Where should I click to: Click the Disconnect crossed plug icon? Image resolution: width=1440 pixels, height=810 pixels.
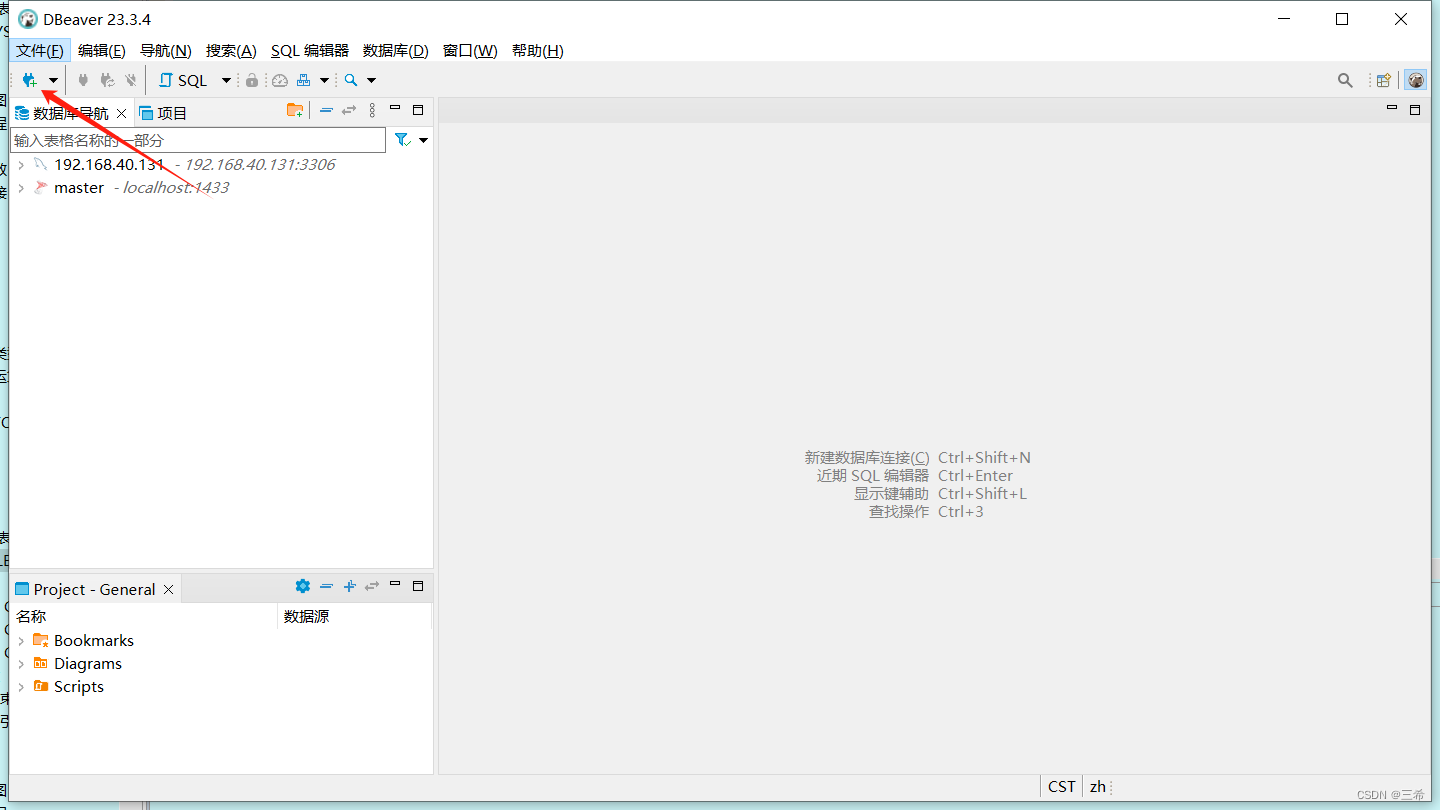coord(130,80)
